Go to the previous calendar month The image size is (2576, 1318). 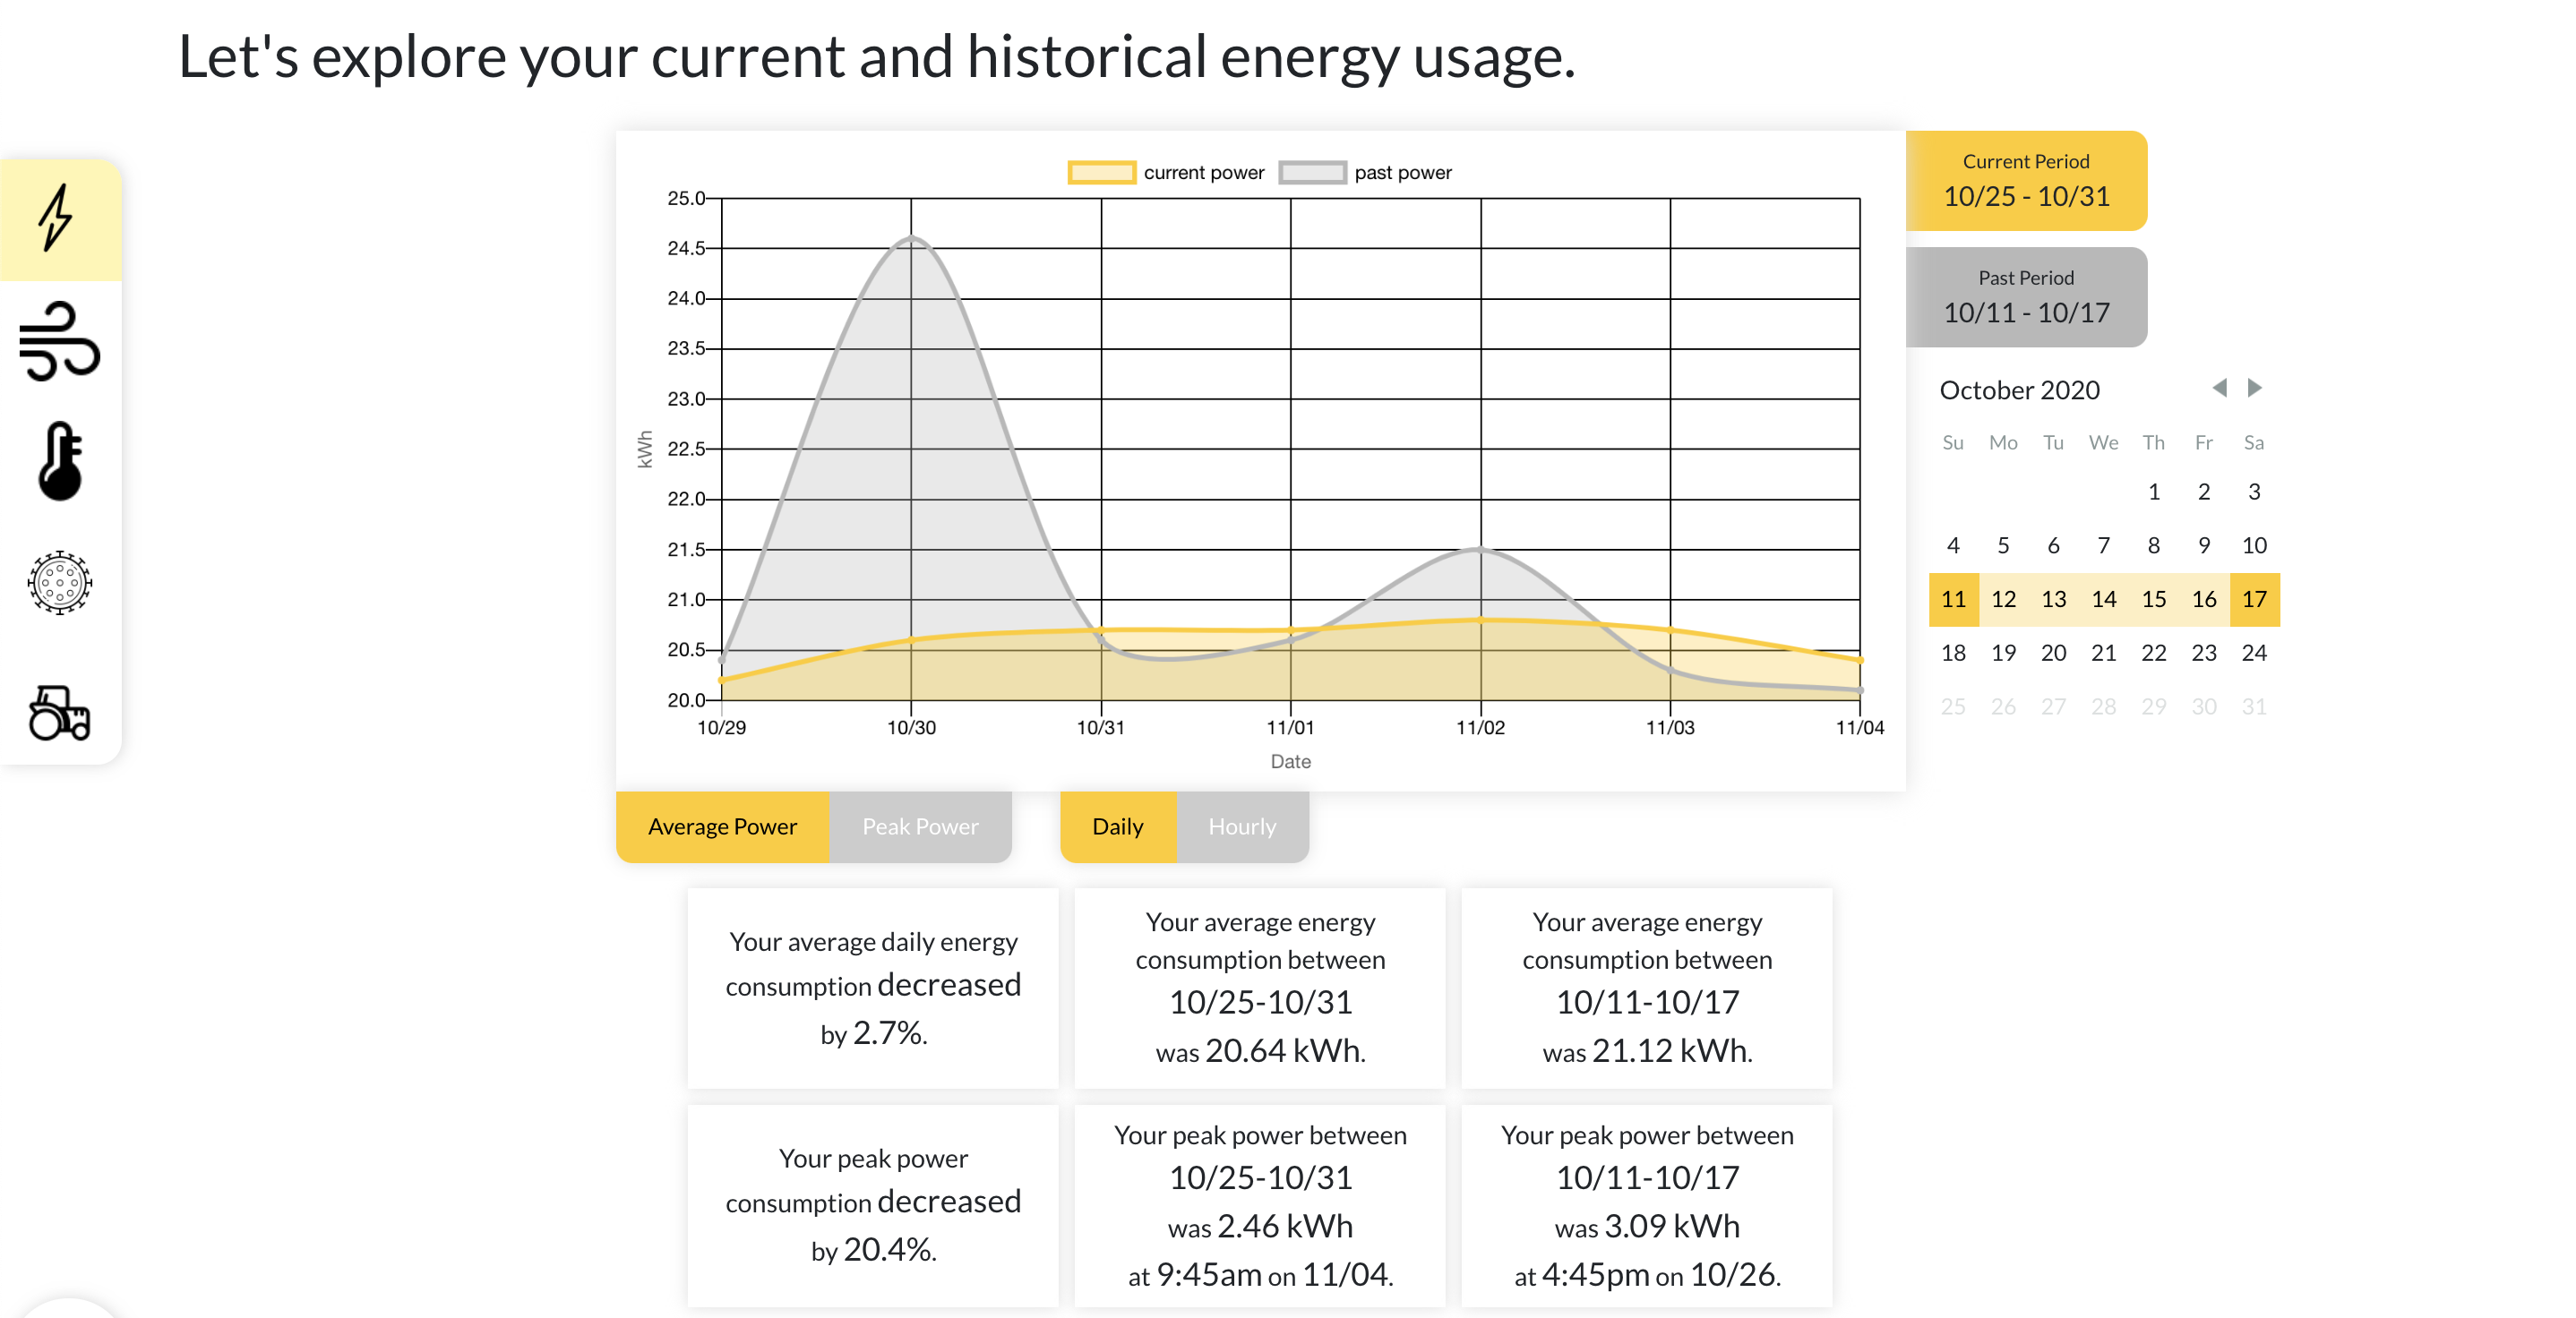pyautogui.click(x=2219, y=388)
